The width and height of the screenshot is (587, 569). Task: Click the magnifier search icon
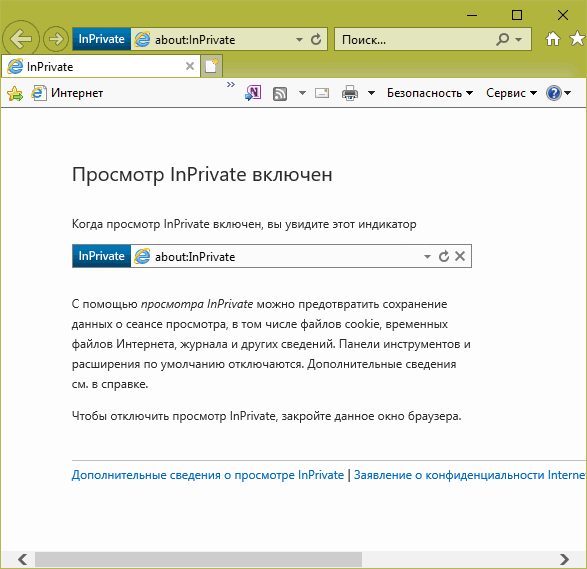[x=502, y=39]
